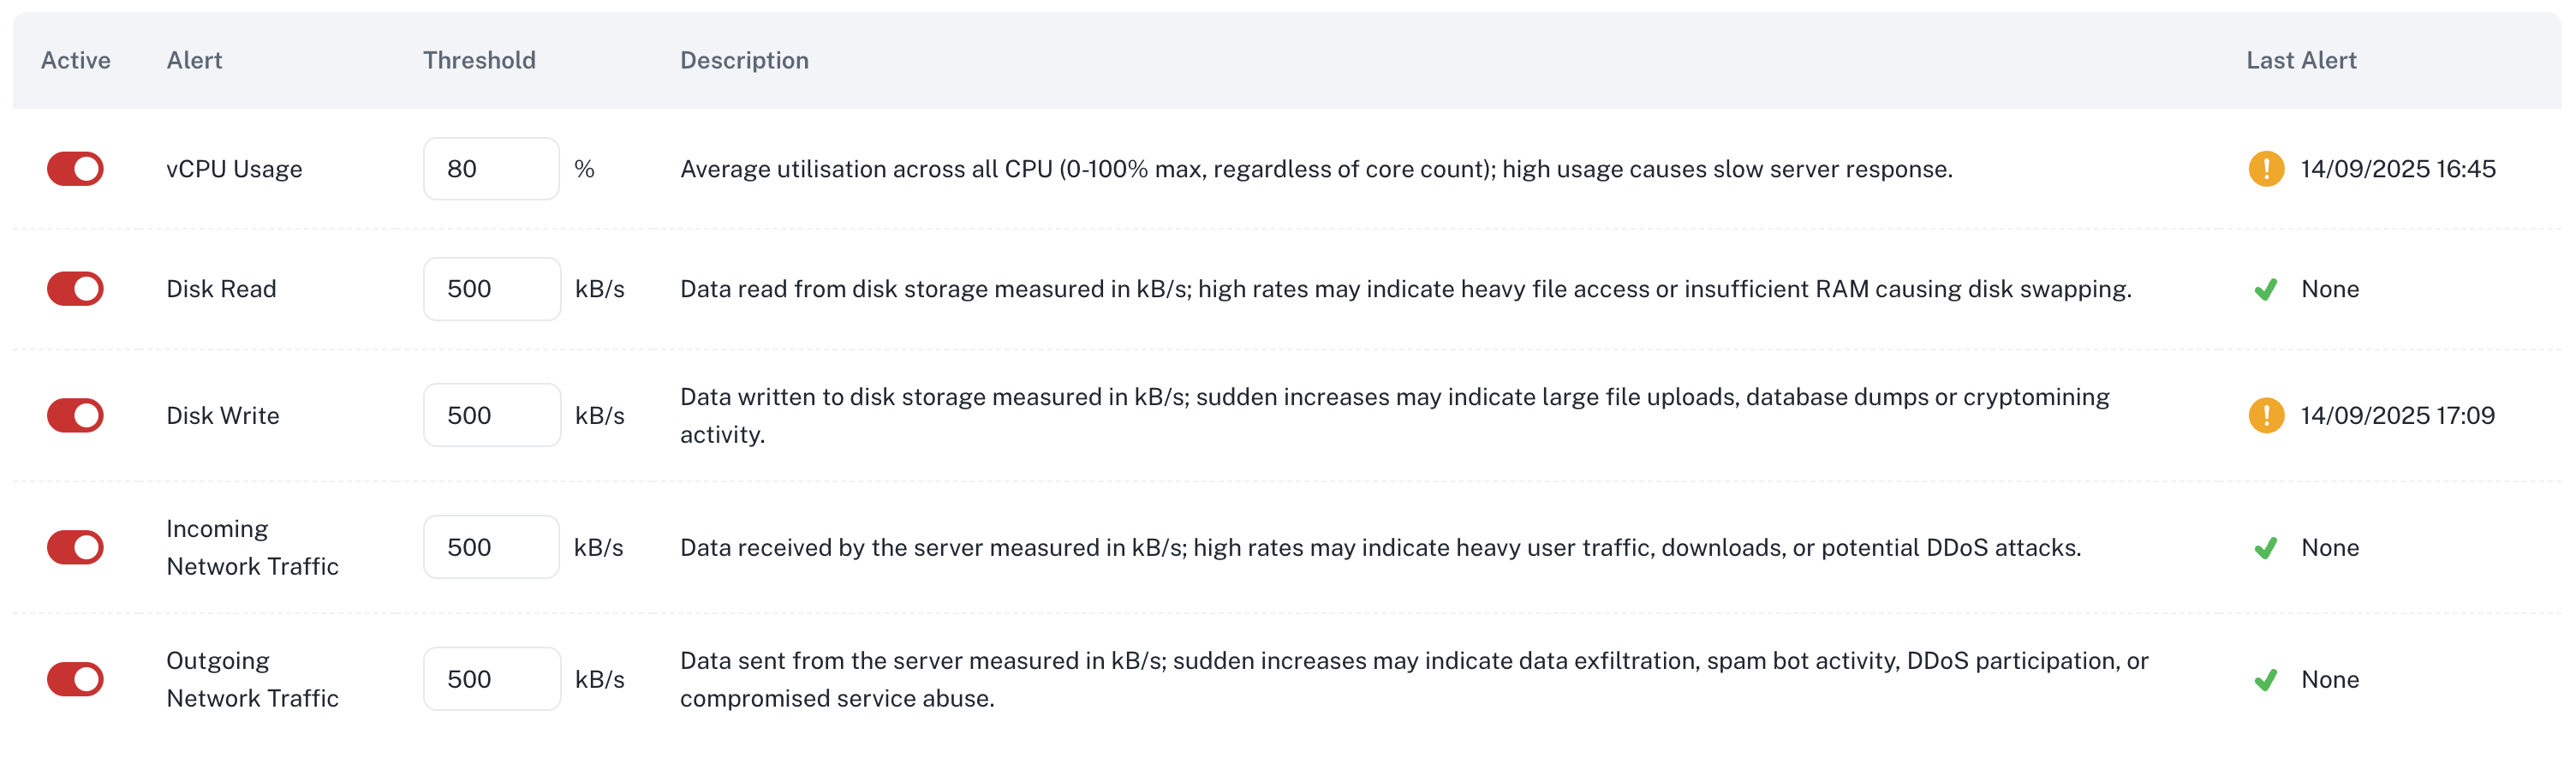
Task: Click the Incoming Network Traffic green checkmark
Action: click(x=2265, y=548)
